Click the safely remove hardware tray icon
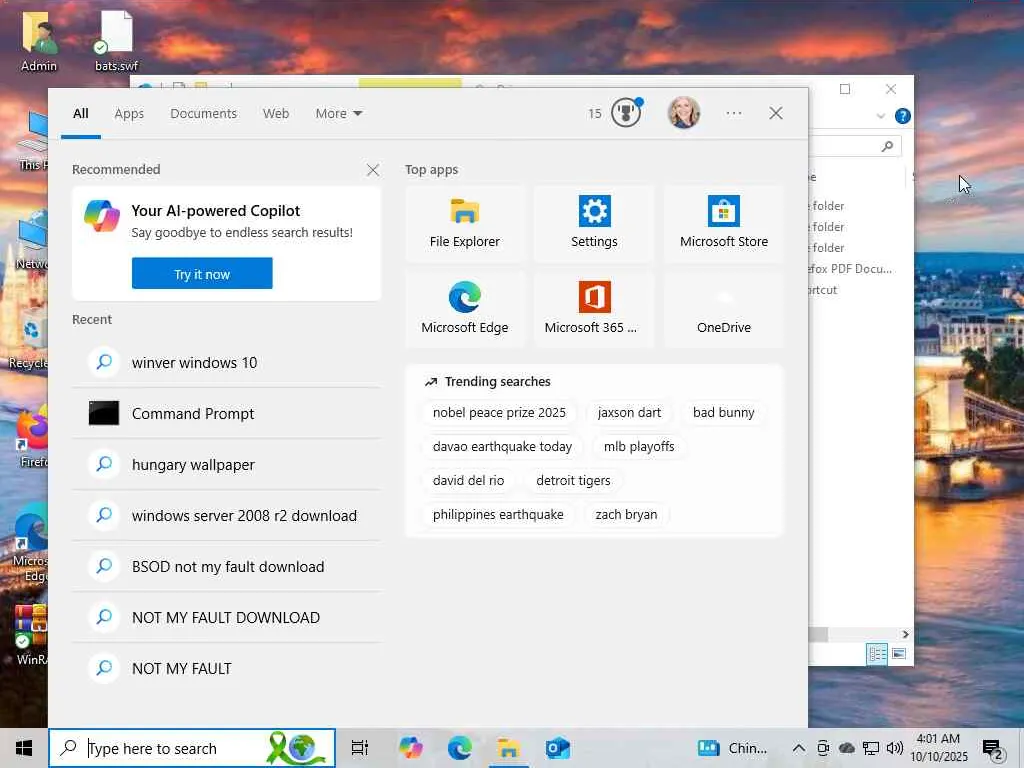 tap(823, 748)
